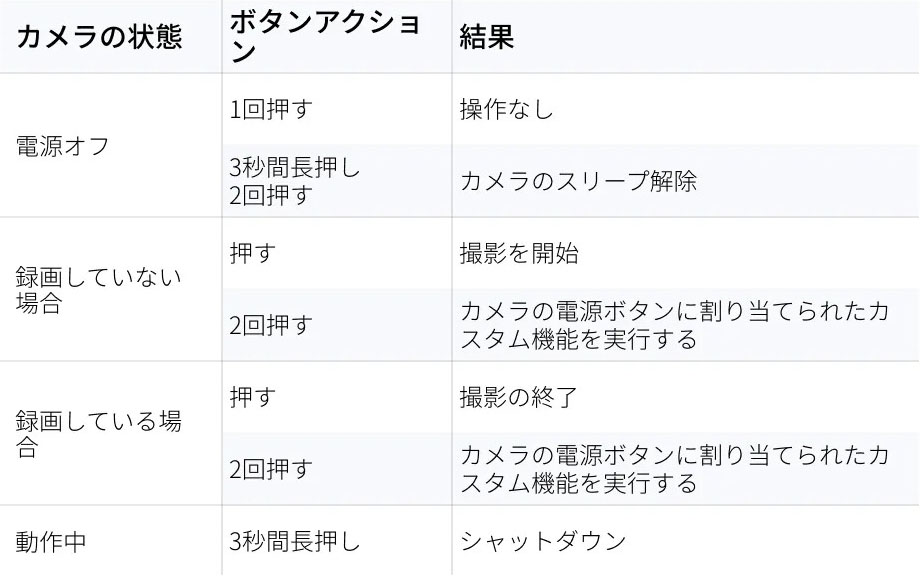
Task: Select the 操作なし result cell
Action: click(506, 109)
